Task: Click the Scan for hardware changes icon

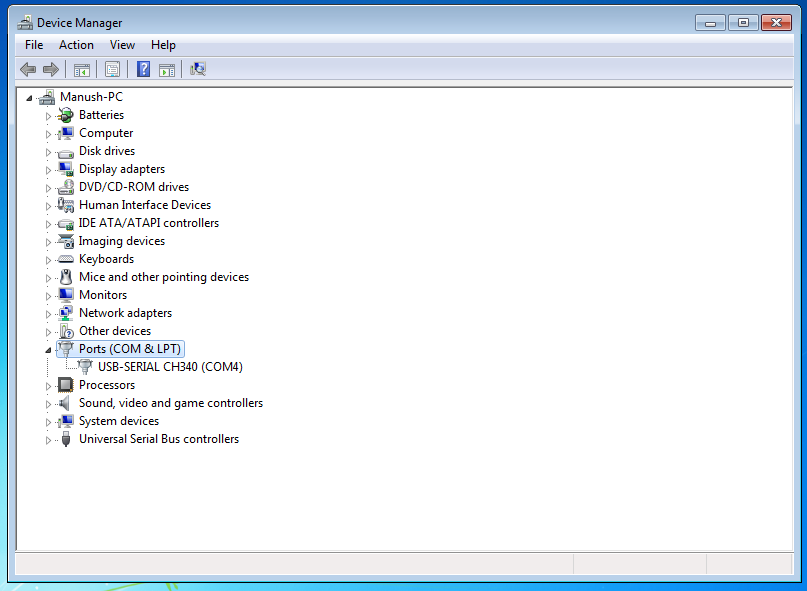Action: (x=198, y=68)
